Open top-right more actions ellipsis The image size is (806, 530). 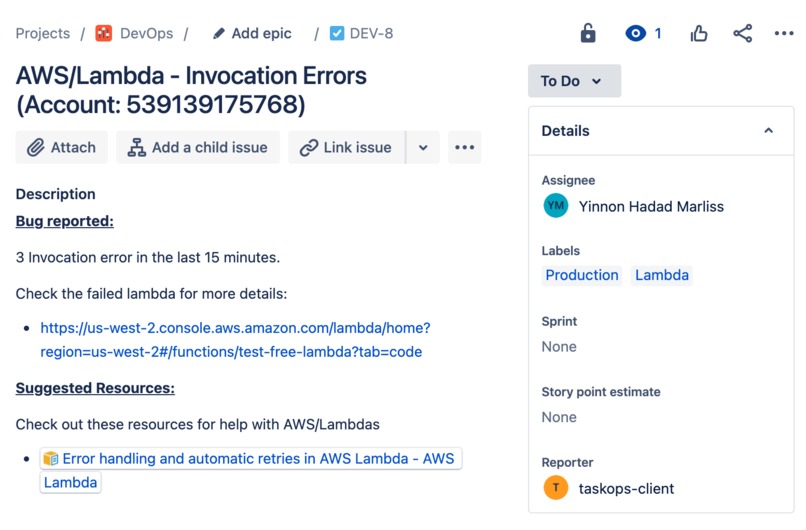[784, 33]
